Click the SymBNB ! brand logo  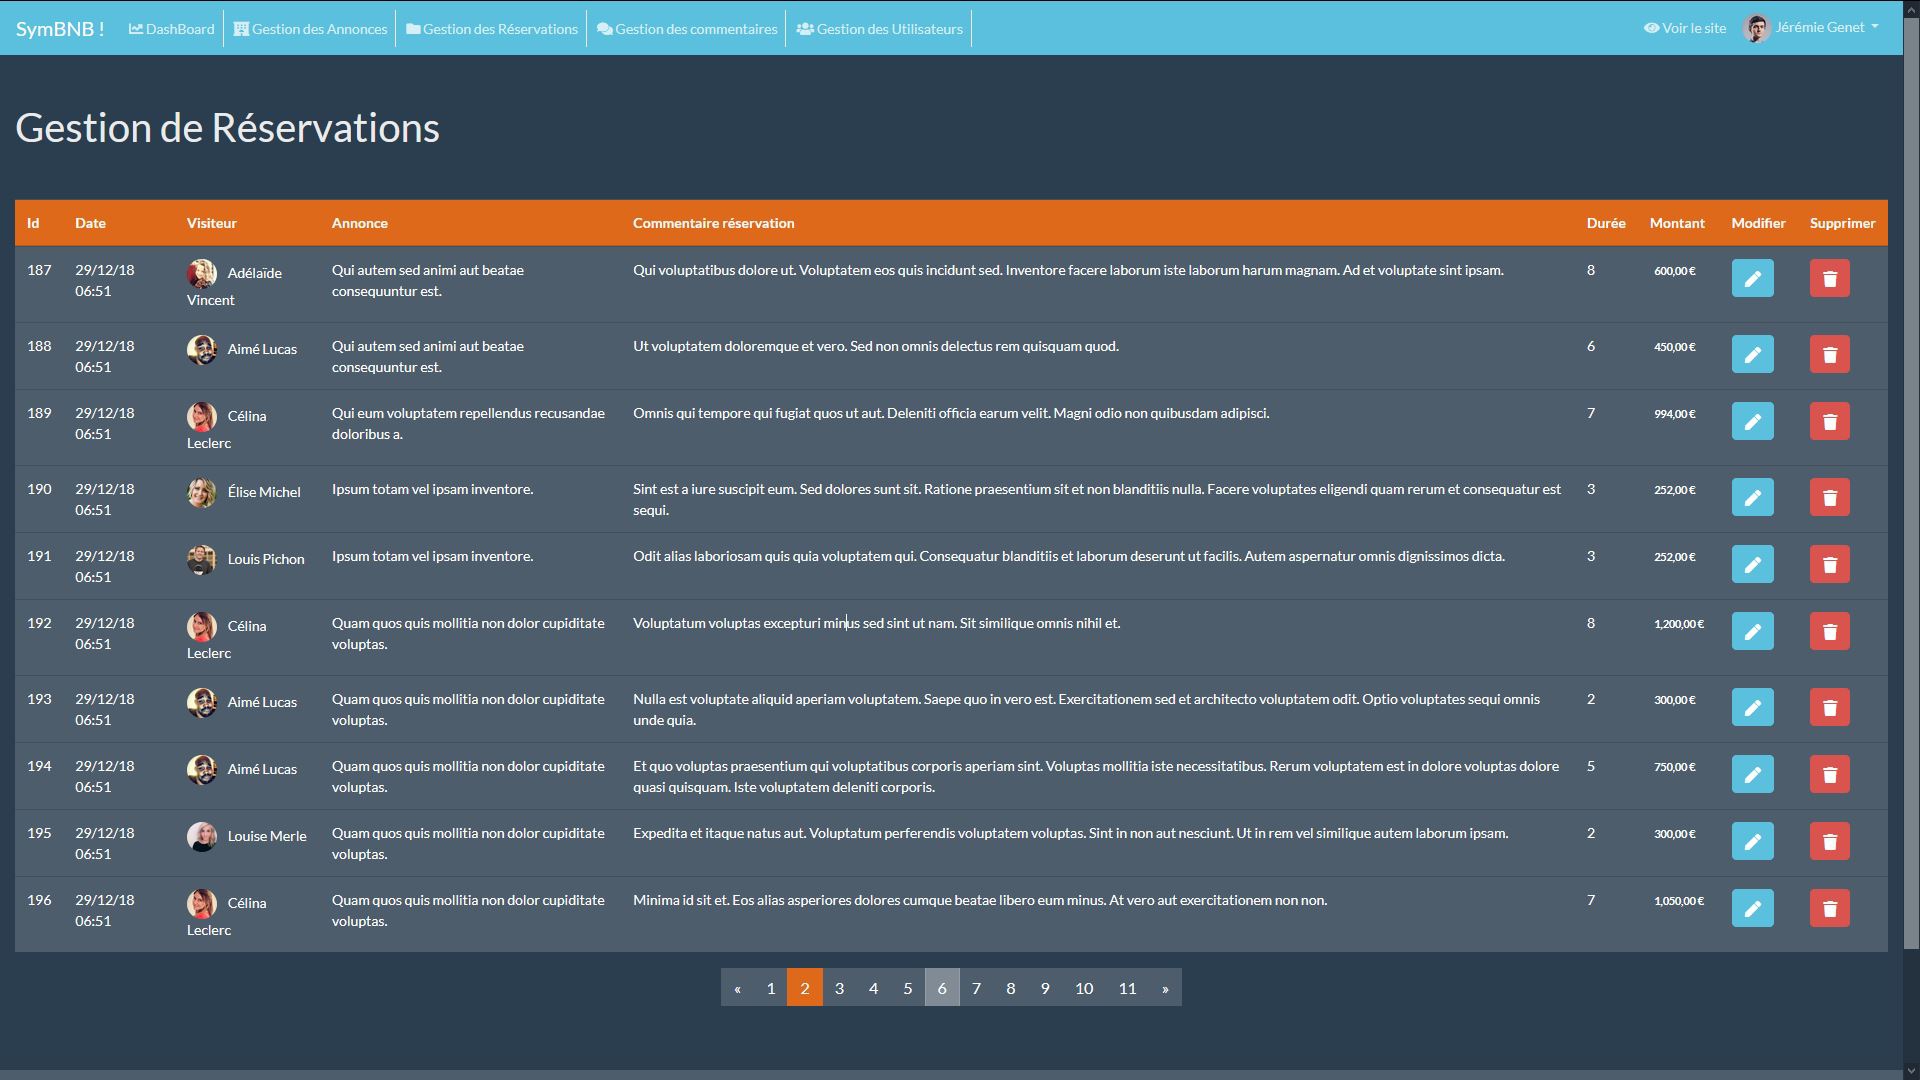60,29
